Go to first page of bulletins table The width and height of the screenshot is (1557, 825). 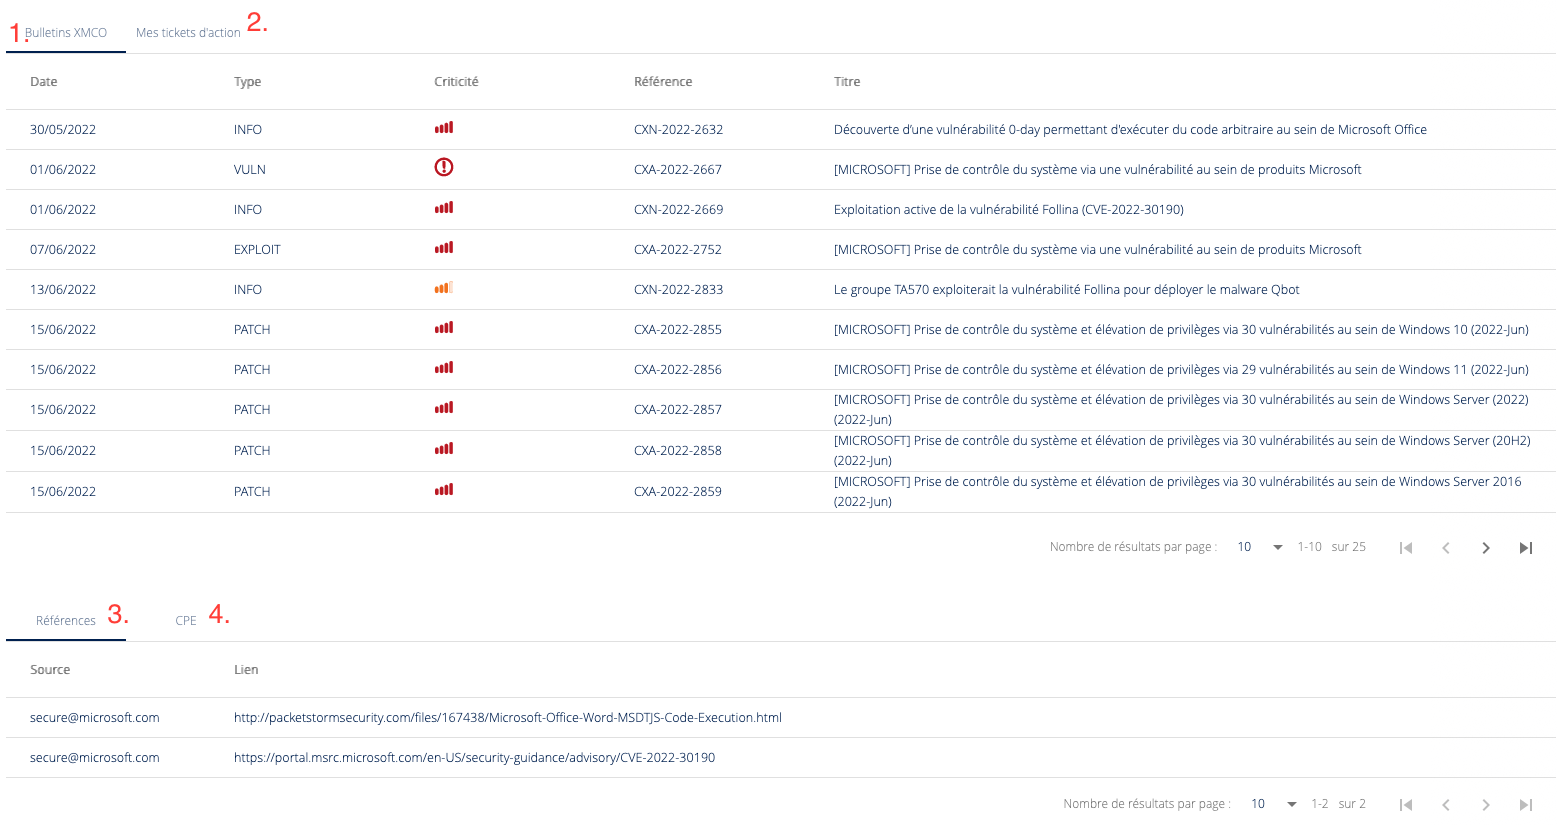pyautogui.click(x=1406, y=548)
